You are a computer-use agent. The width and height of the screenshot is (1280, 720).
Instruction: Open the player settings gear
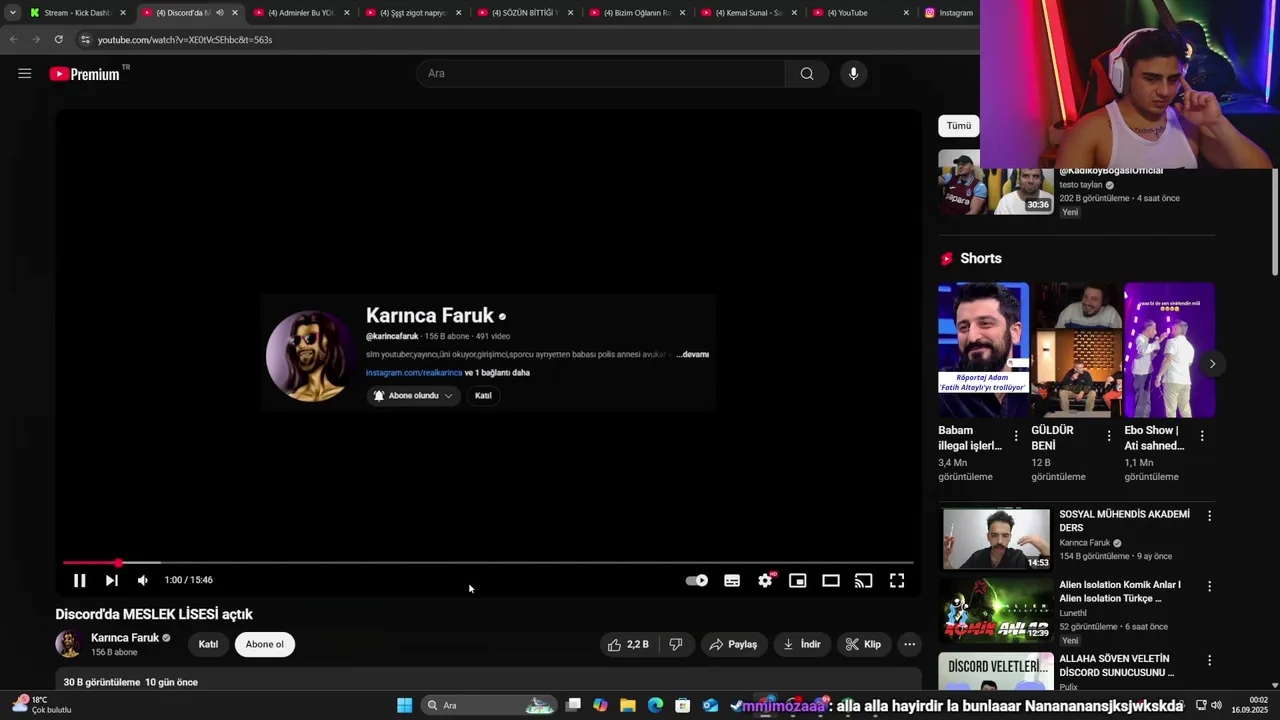pyautogui.click(x=765, y=580)
